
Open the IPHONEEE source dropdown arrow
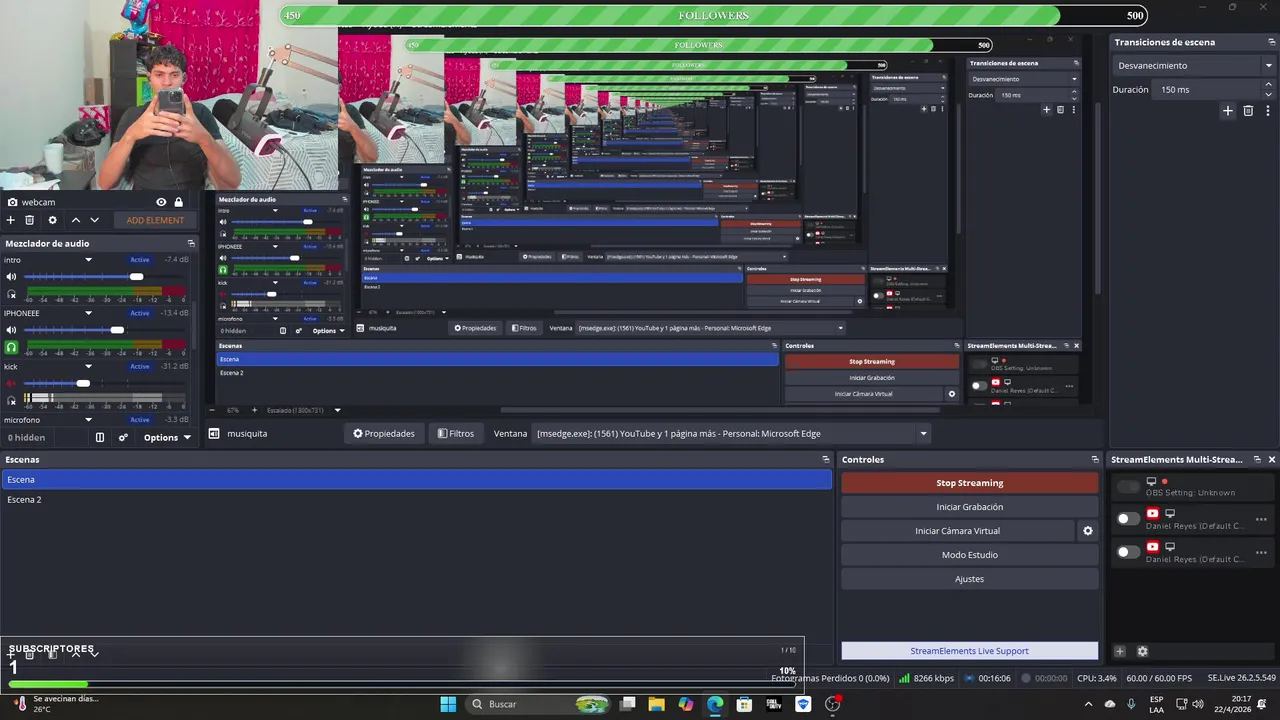click(88, 313)
